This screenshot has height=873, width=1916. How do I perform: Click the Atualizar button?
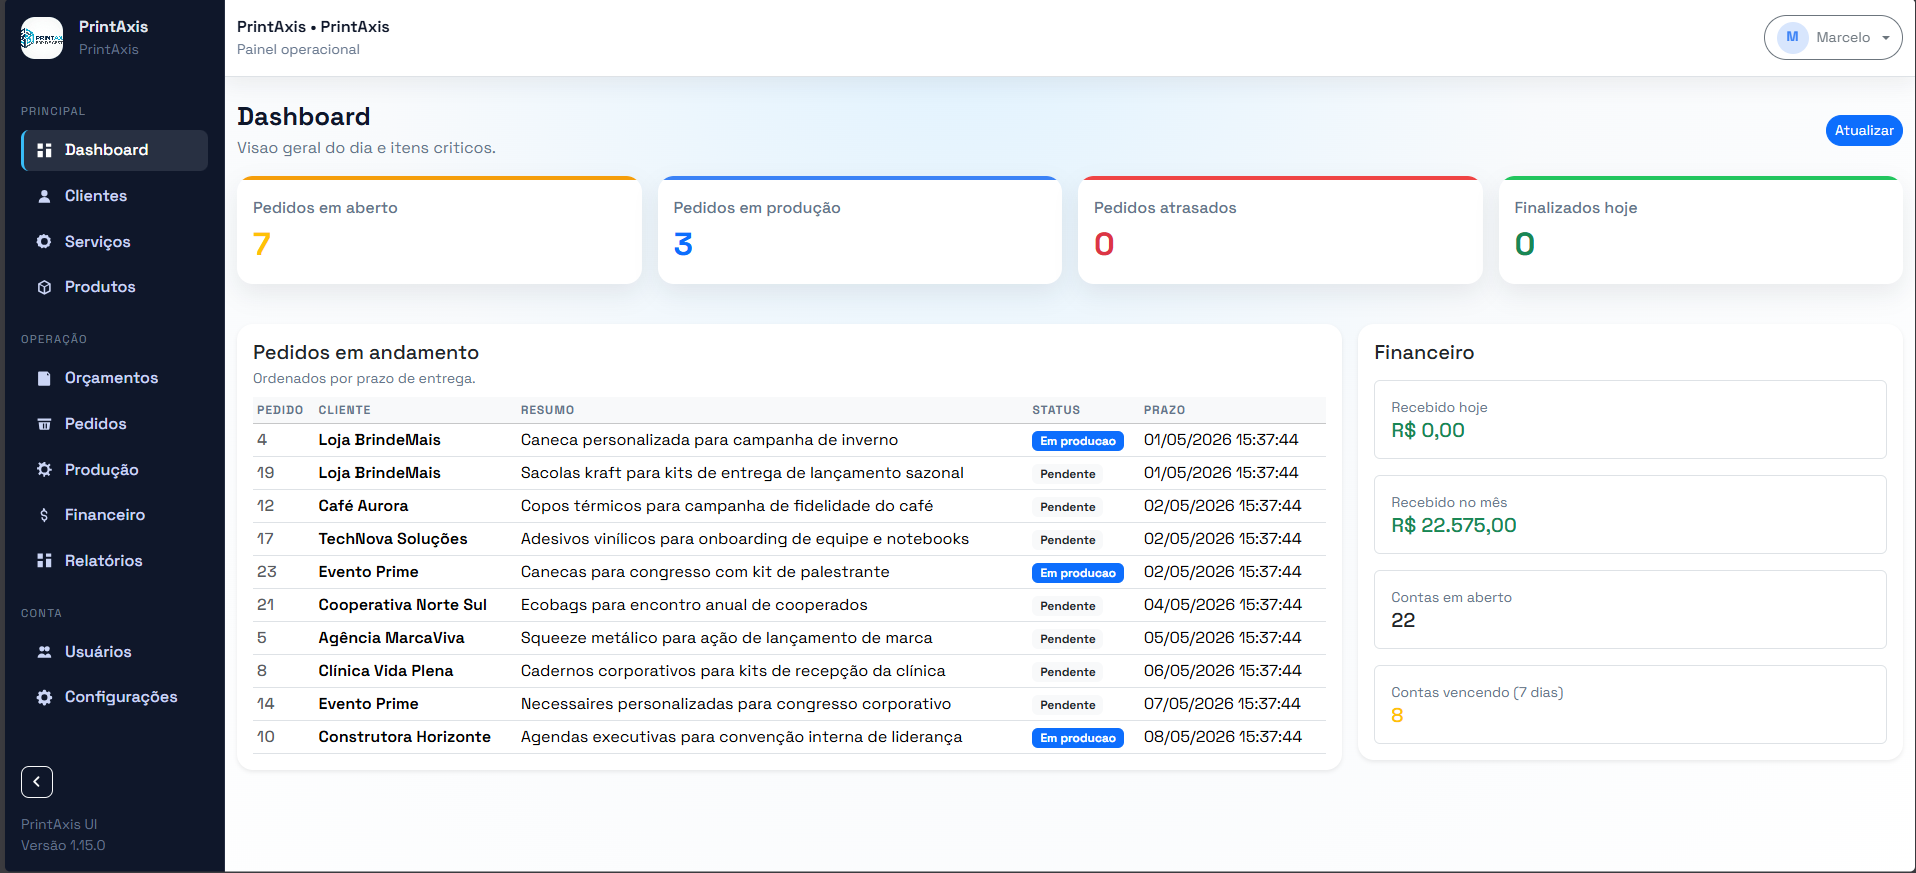1864,131
